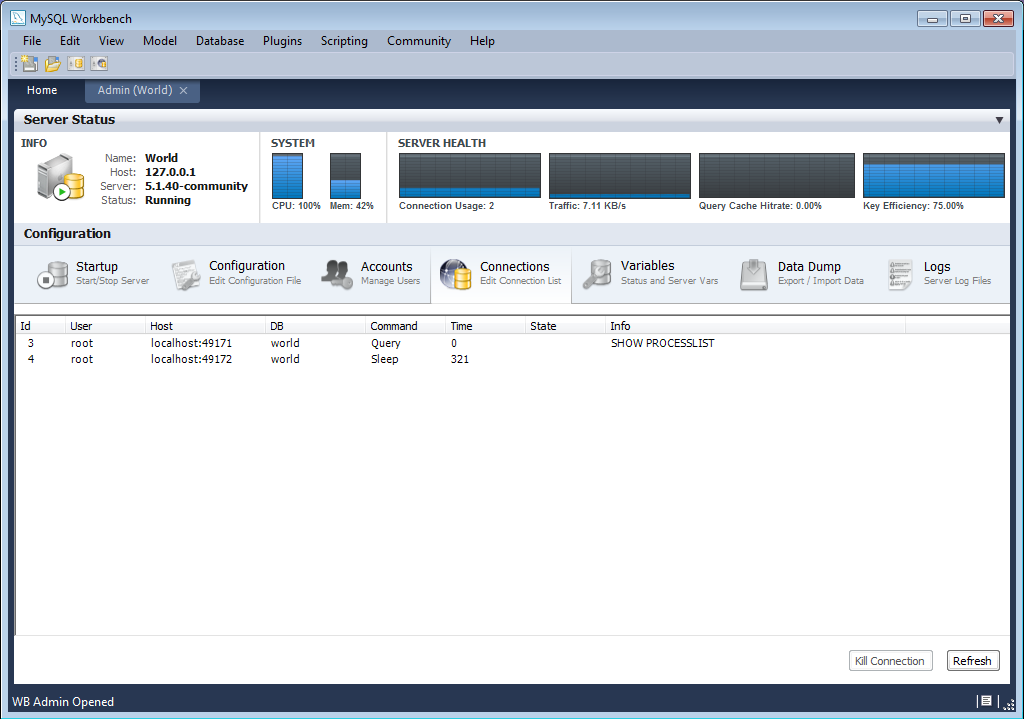Select the Startup Start/Stop Server icon
The width and height of the screenshot is (1024, 719).
pos(52,274)
